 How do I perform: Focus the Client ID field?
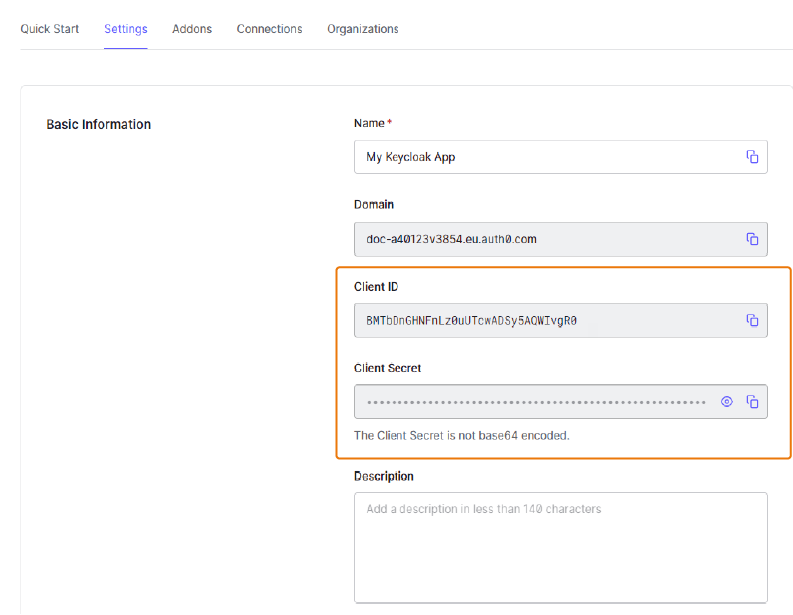coord(560,320)
